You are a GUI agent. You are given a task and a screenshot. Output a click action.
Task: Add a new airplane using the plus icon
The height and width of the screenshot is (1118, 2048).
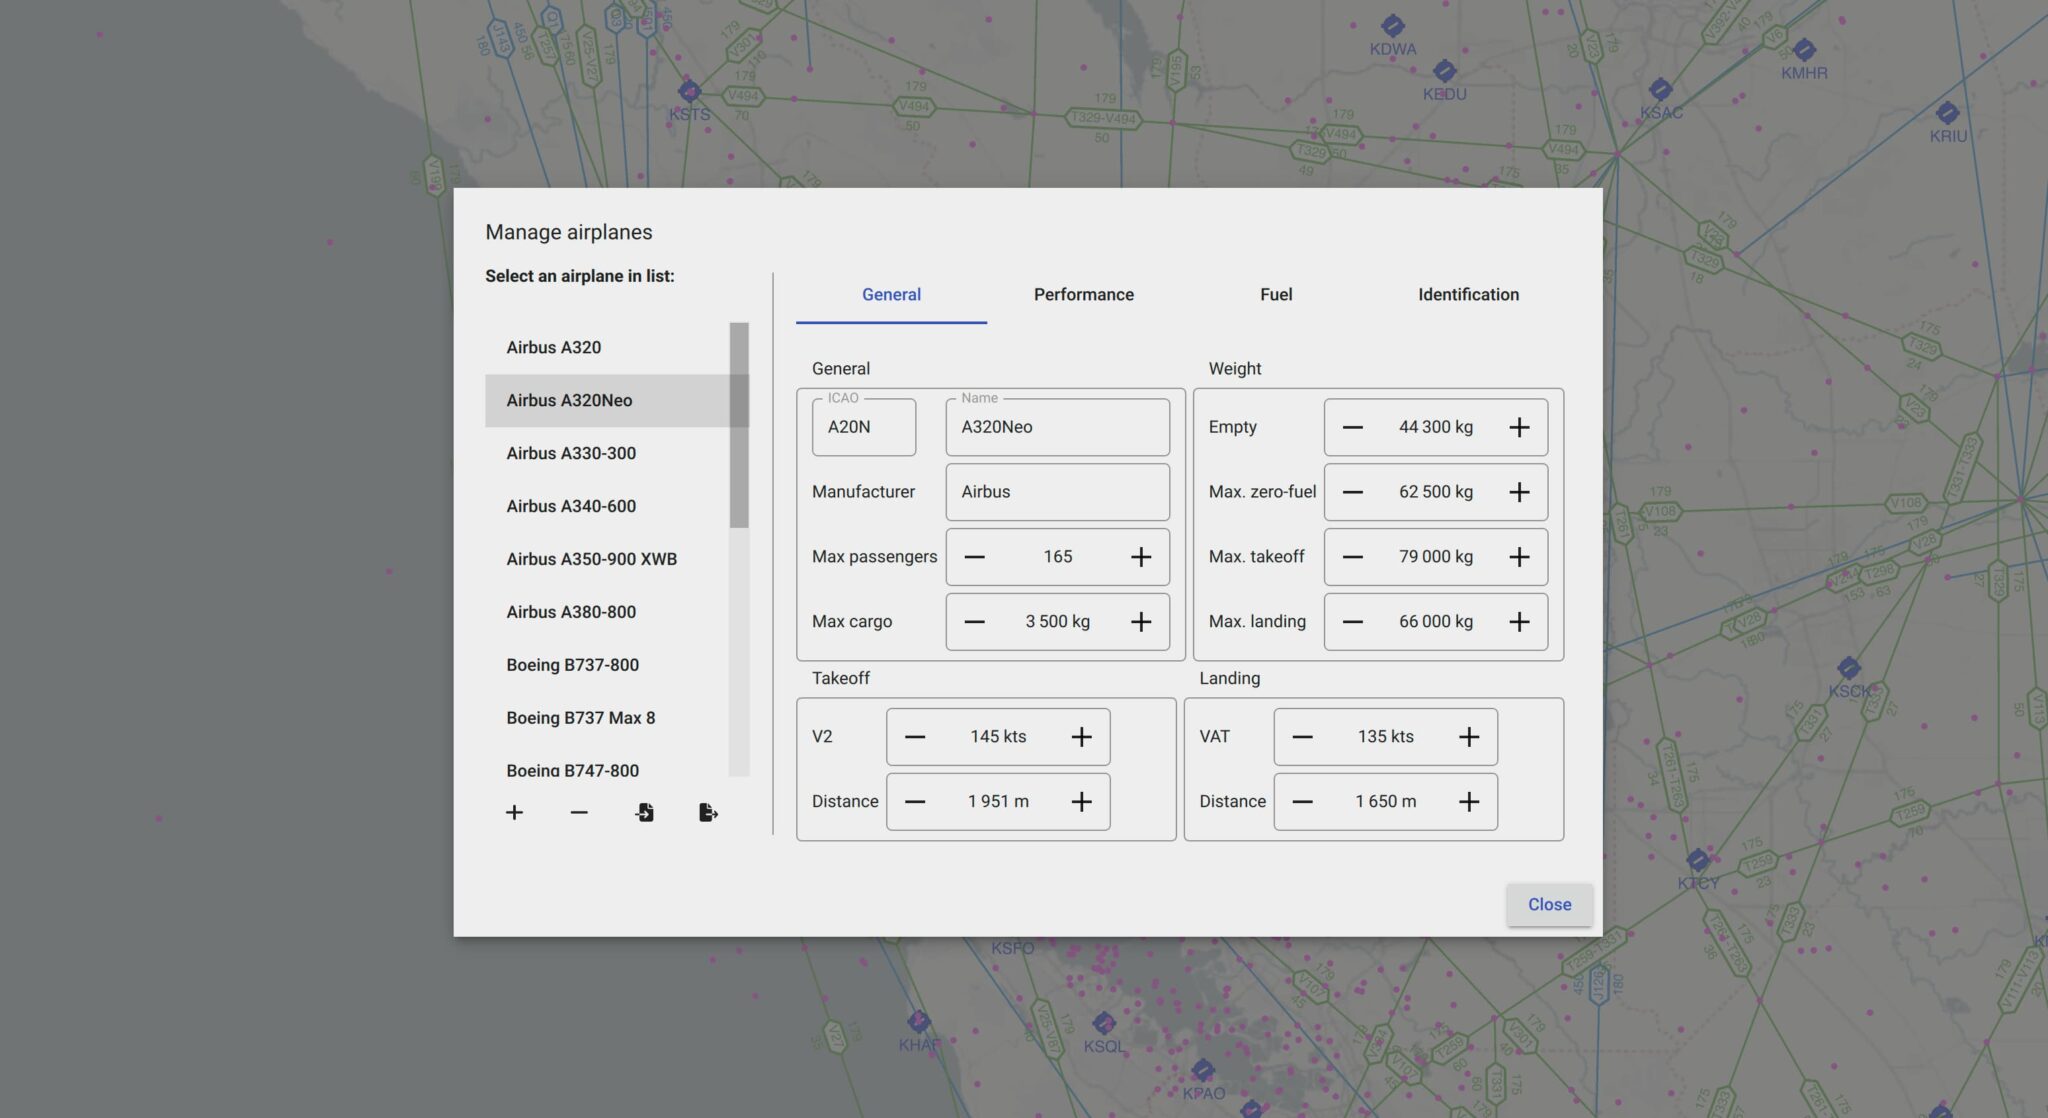coord(514,812)
